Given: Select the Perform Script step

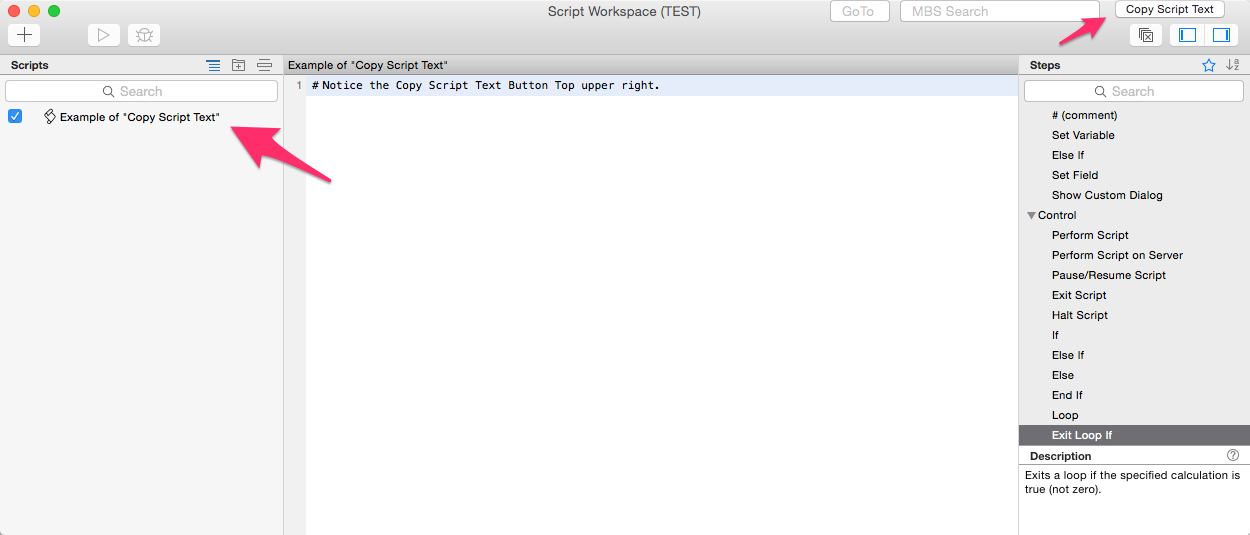Looking at the screenshot, I should click(x=1090, y=235).
